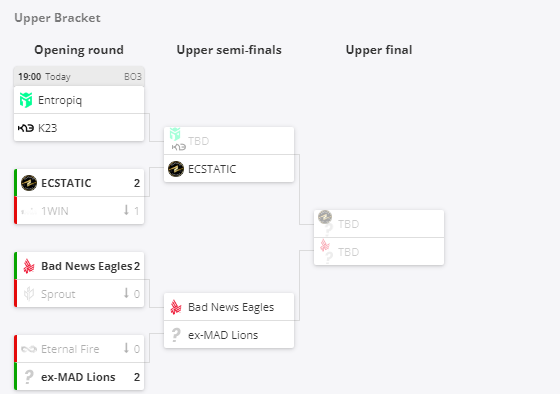This screenshot has height=394, width=560.
Task: Select the bottom TBD slot in upper final
Action: pyautogui.click(x=379, y=252)
